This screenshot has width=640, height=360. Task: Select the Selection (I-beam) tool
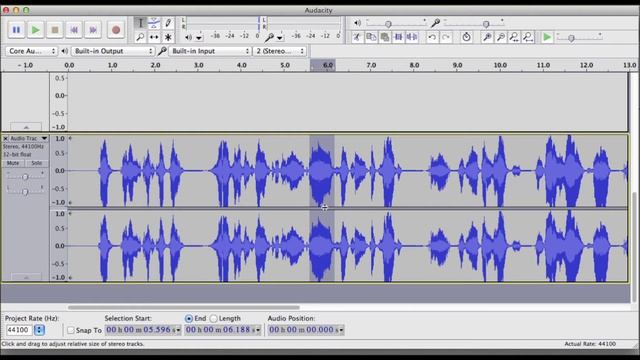click(x=140, y=23)
